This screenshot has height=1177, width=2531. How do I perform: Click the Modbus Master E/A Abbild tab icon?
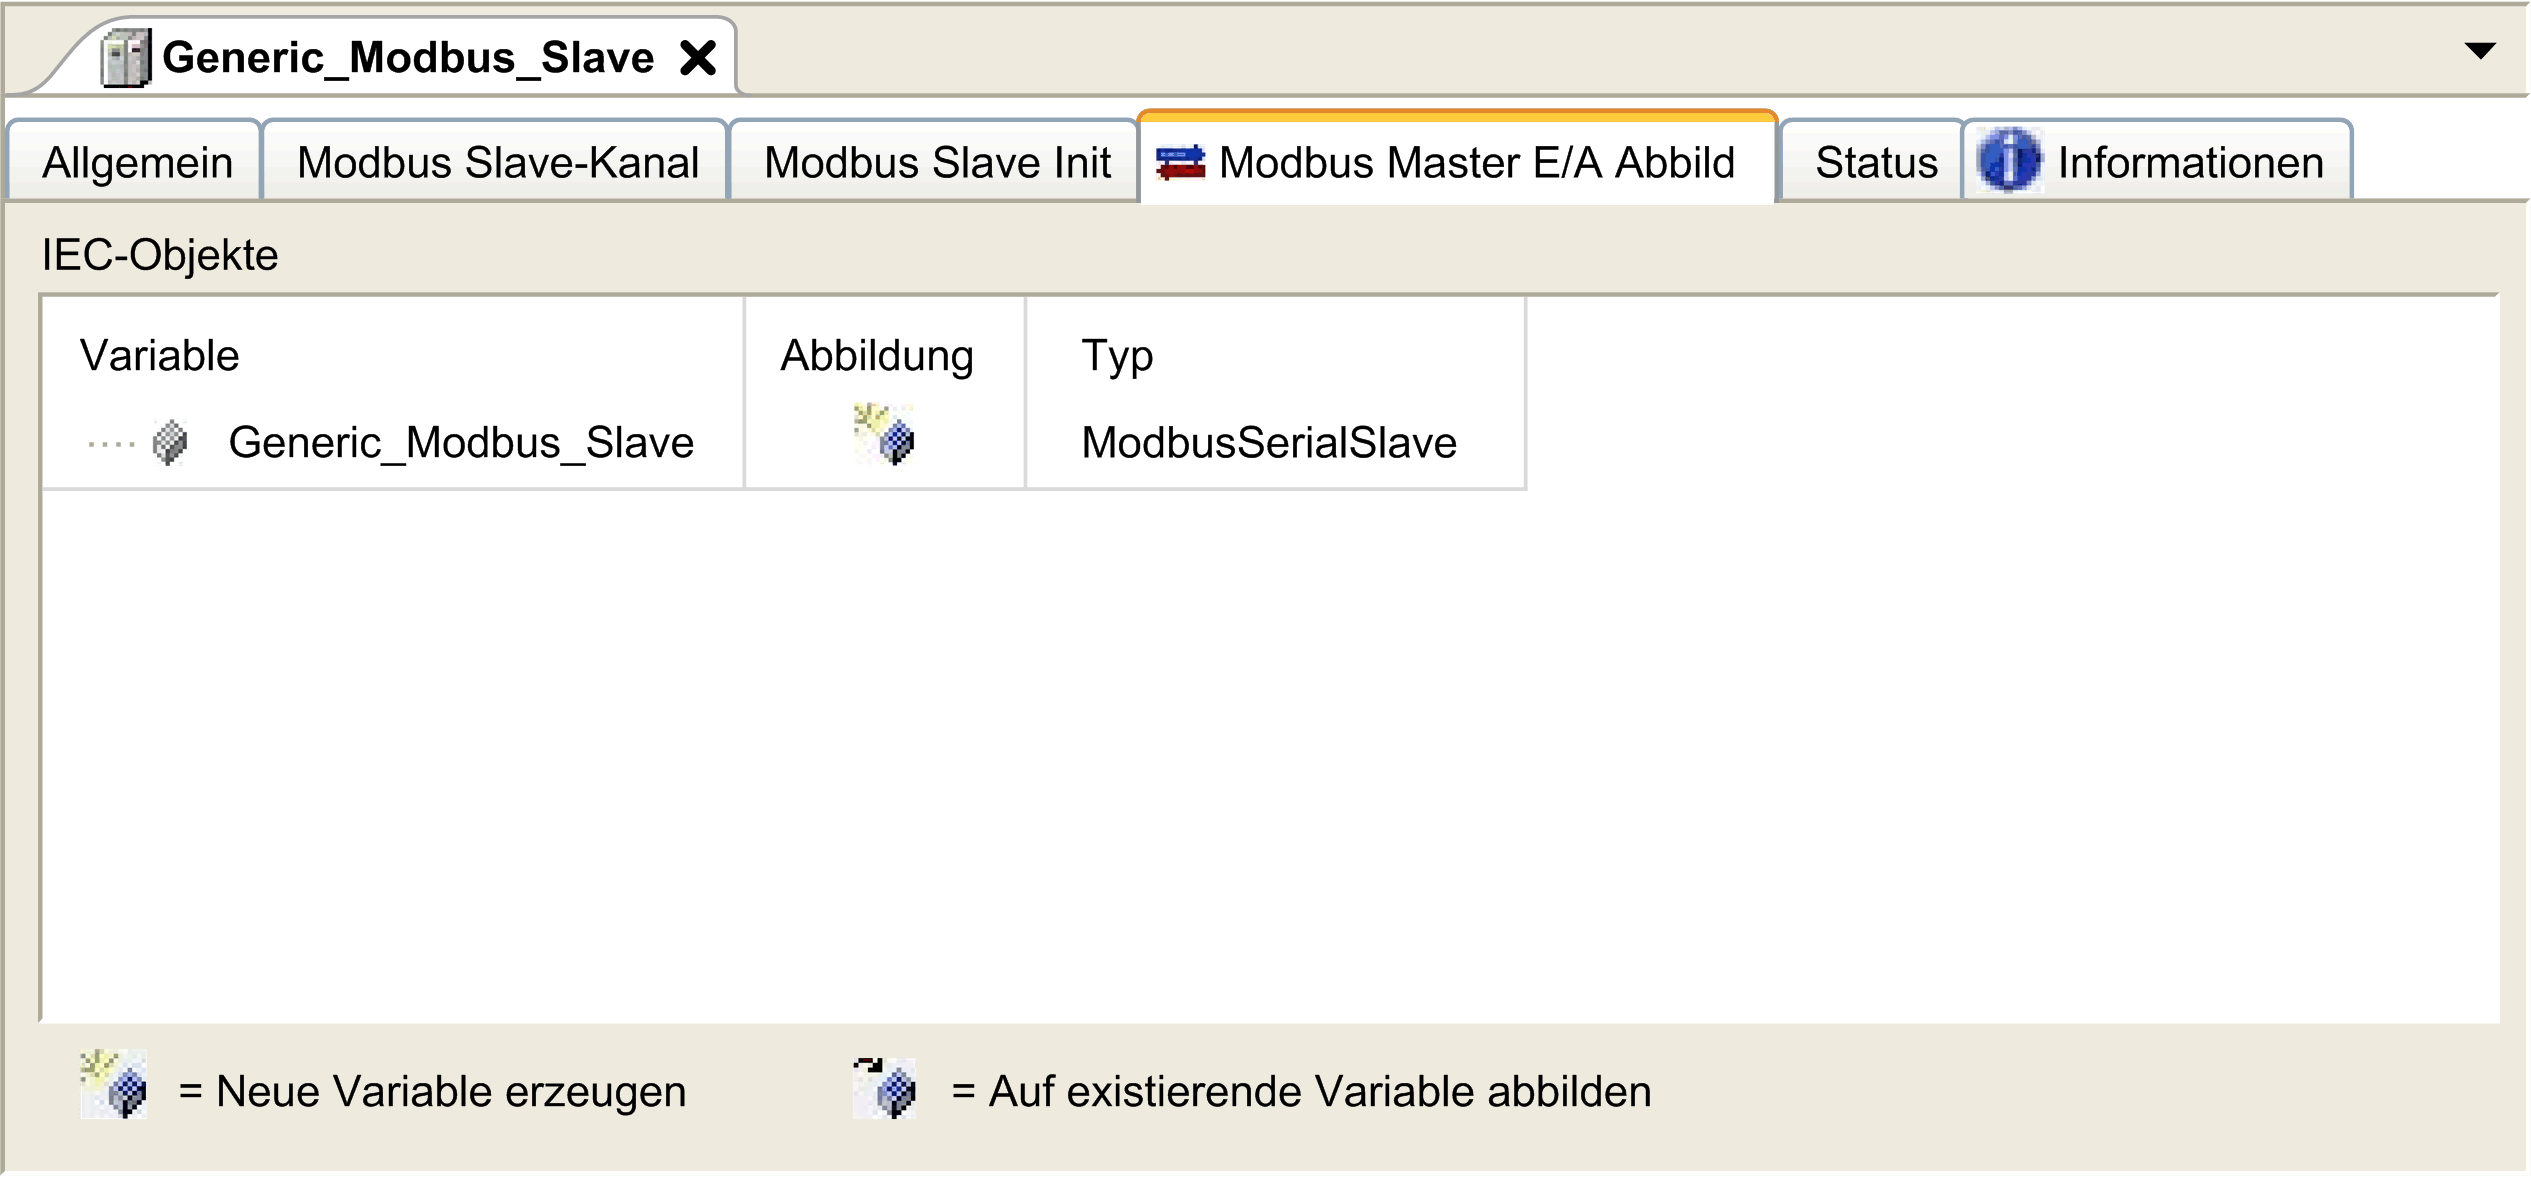[x=1180, y=162]
